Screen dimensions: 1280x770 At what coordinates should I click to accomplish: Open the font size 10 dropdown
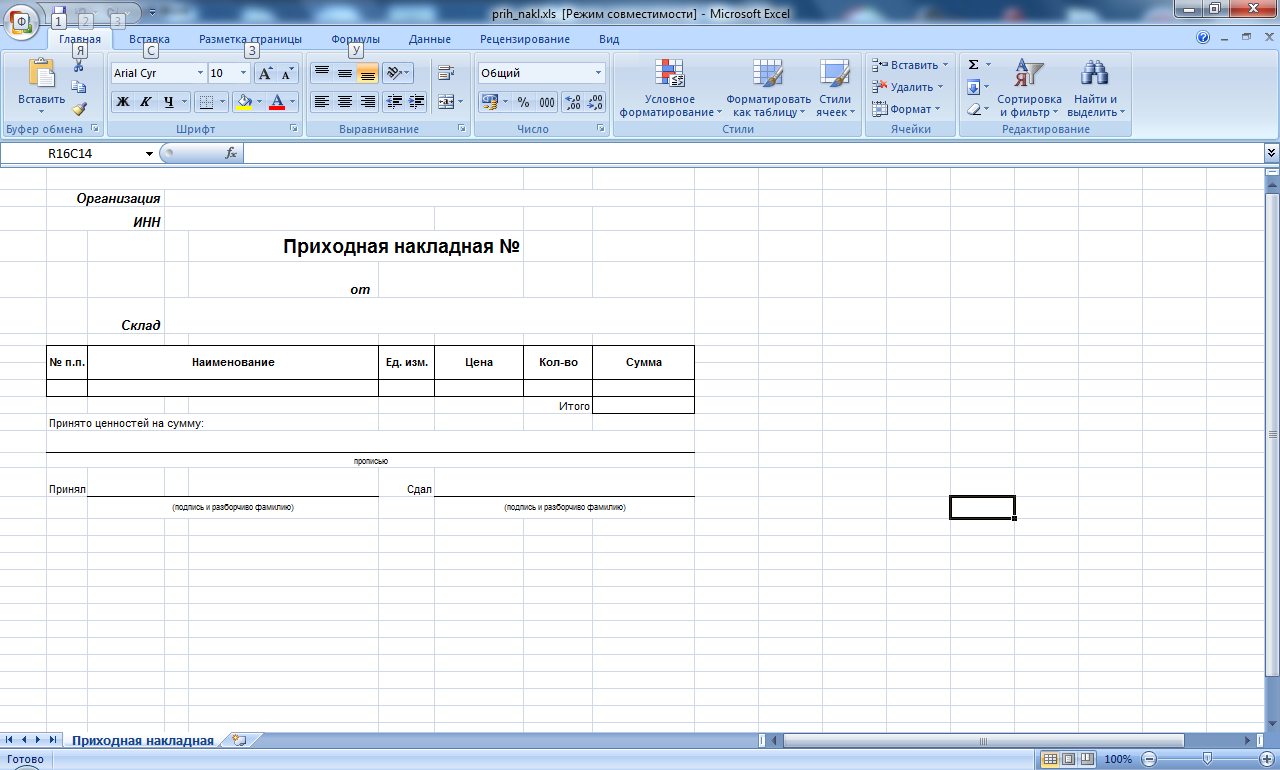pyautogui.click(x=243, y=73)
